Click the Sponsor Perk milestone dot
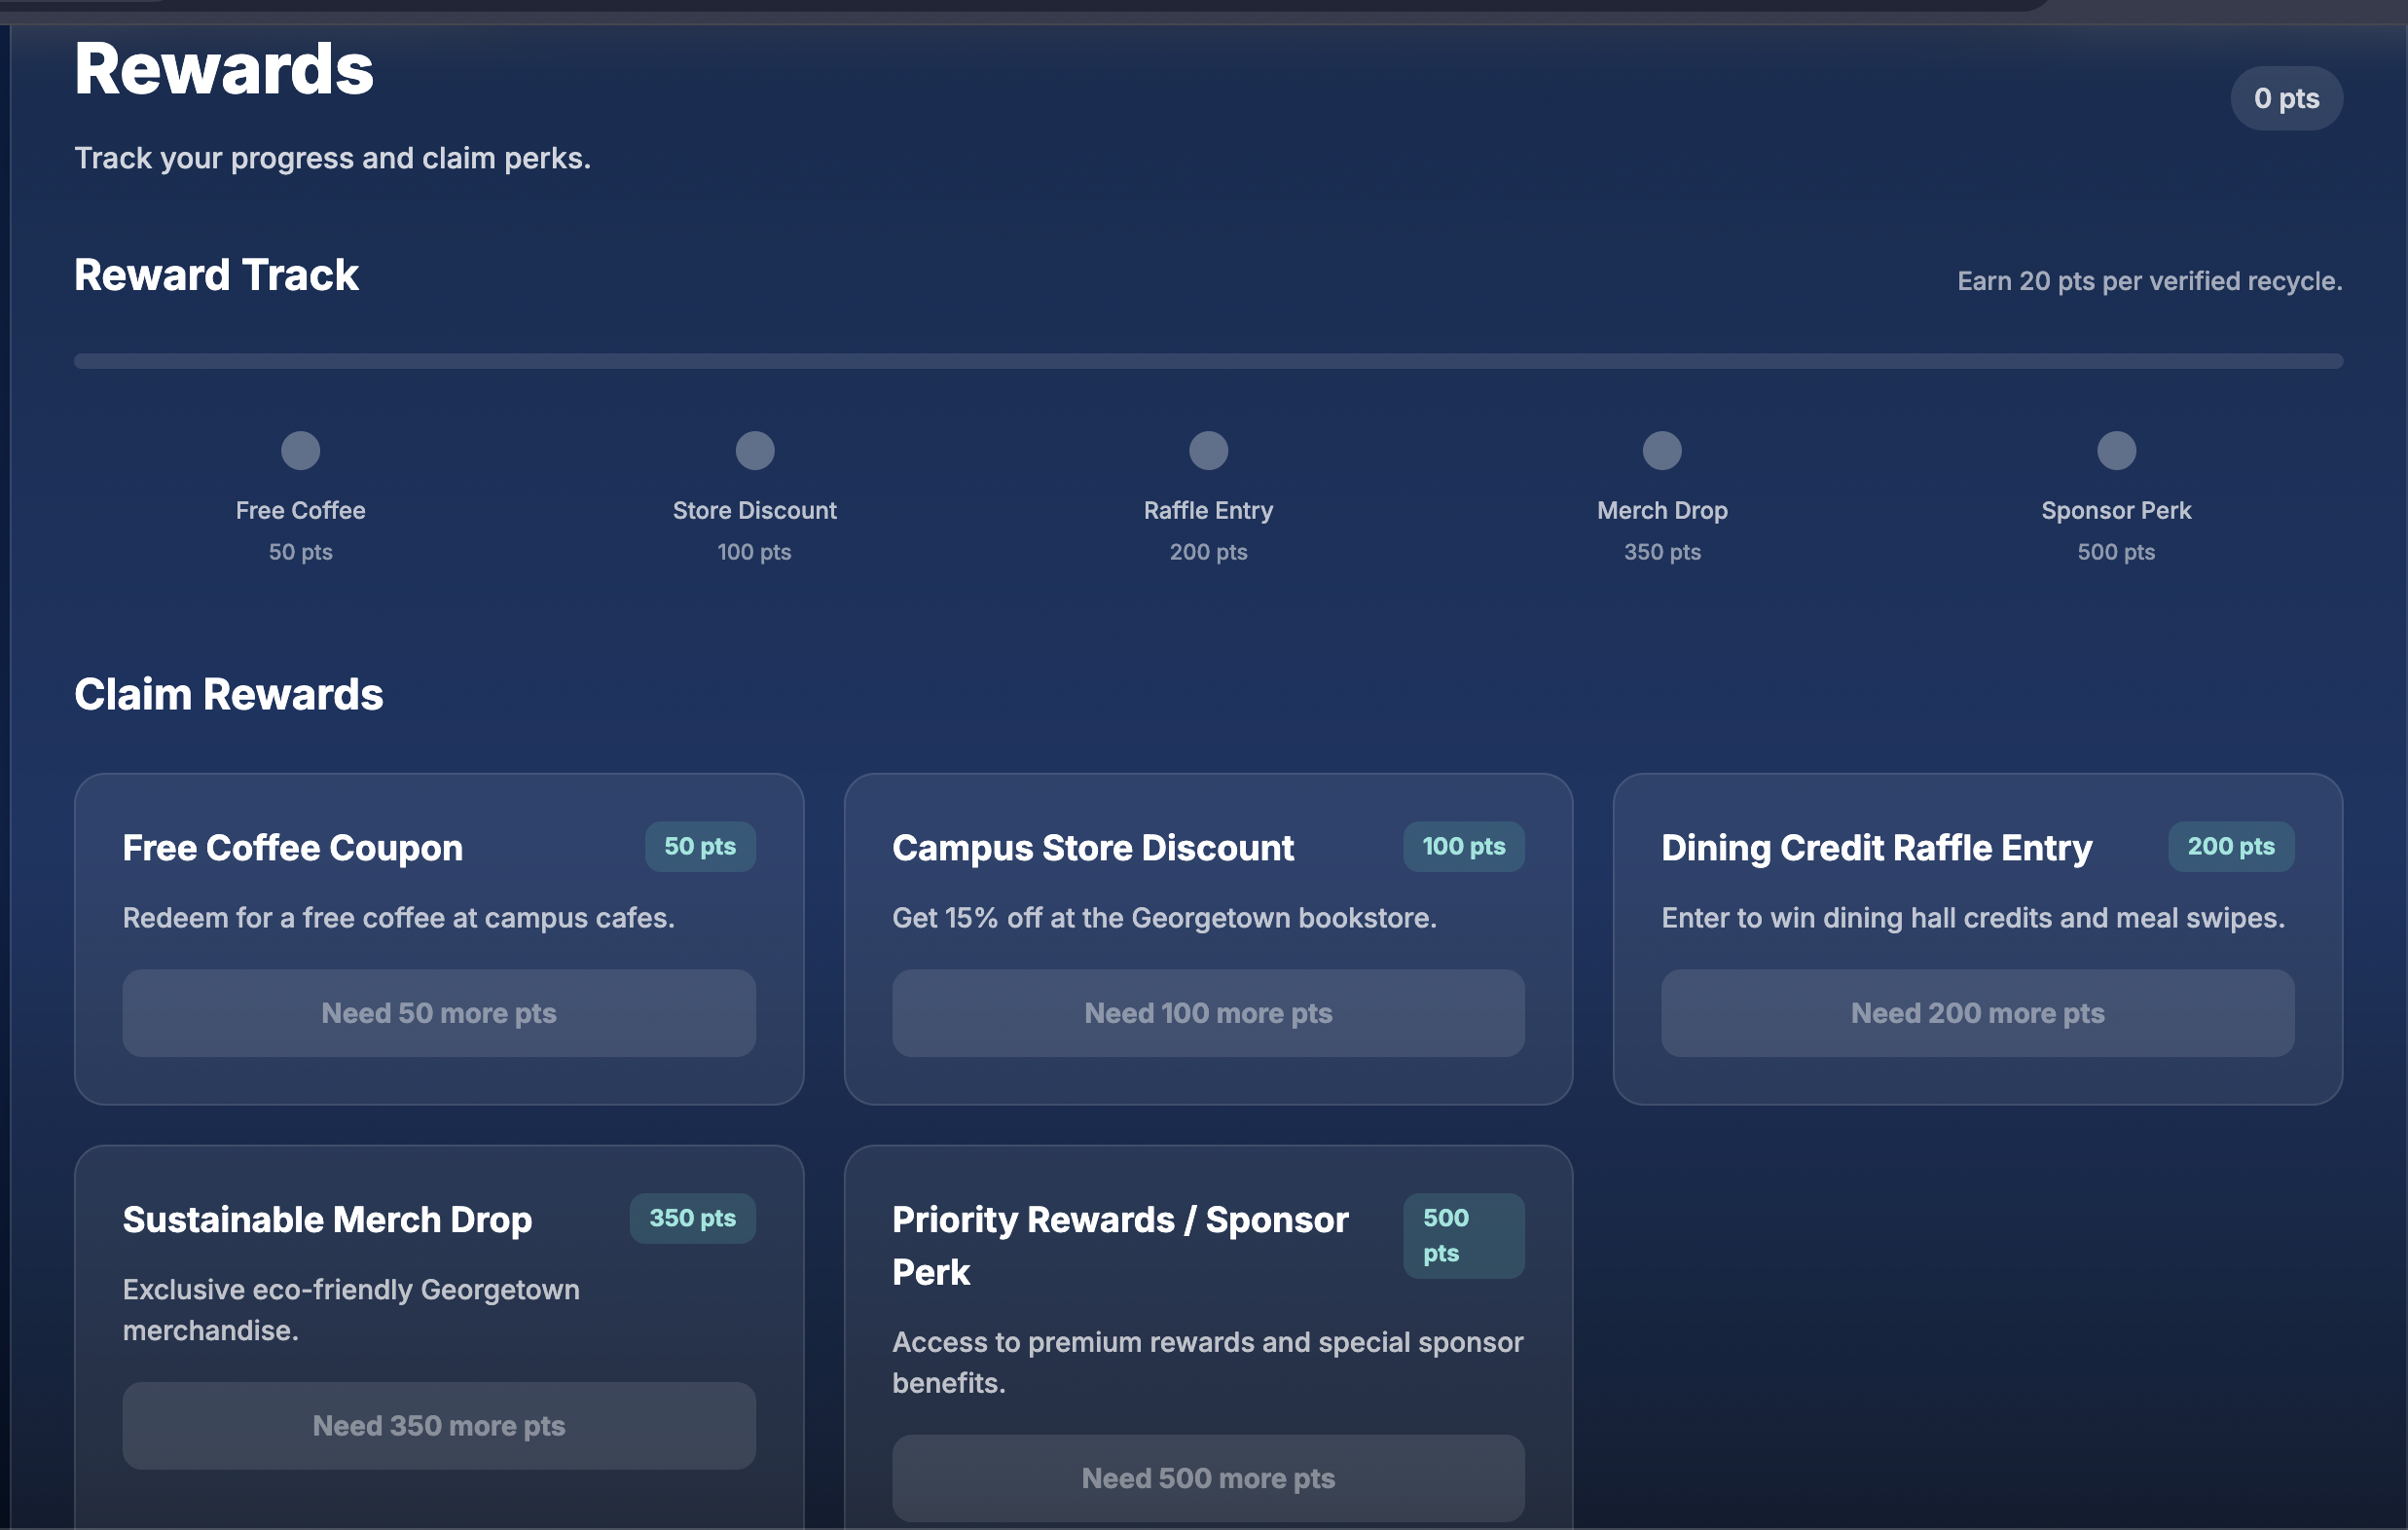 2116,450
